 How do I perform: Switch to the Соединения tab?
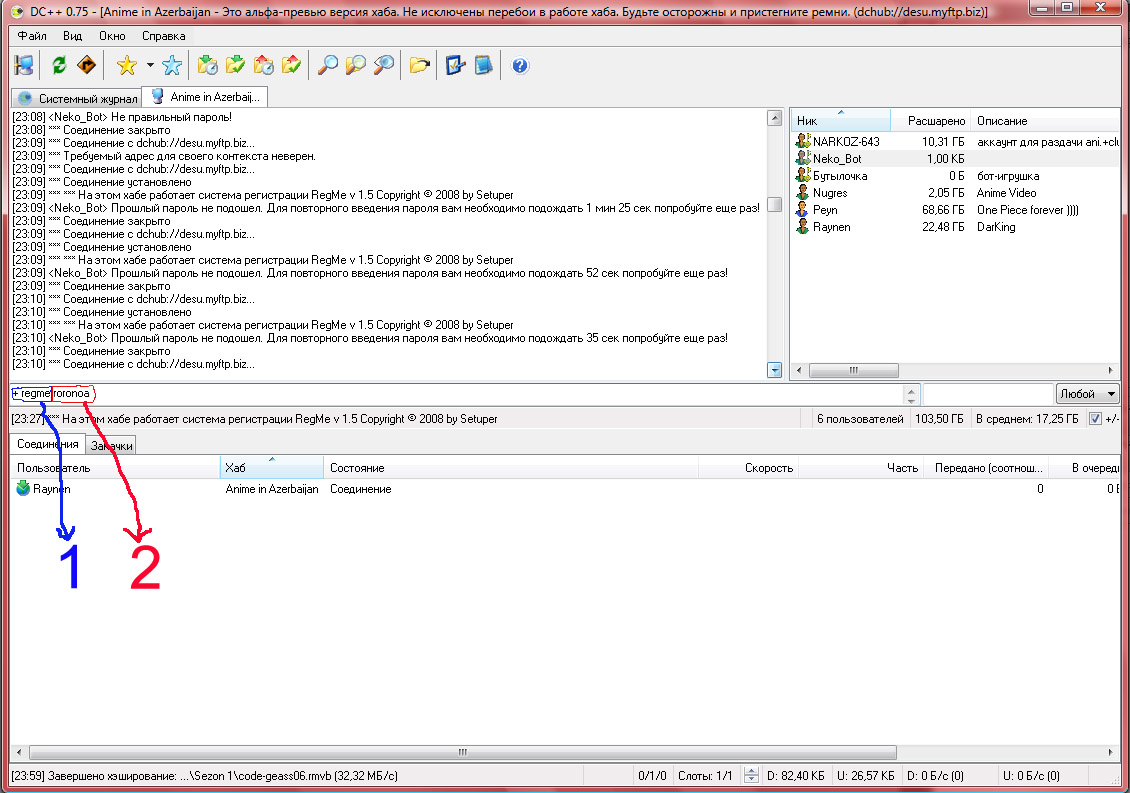48,444
